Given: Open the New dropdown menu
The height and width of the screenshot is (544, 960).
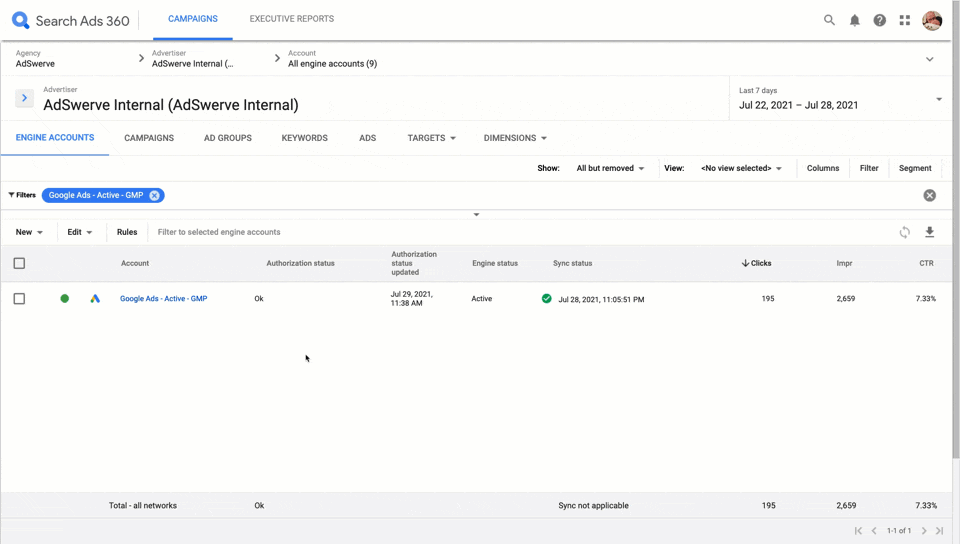Looking at the screenshot, I should pyautogui.click(x=29, y=232).
